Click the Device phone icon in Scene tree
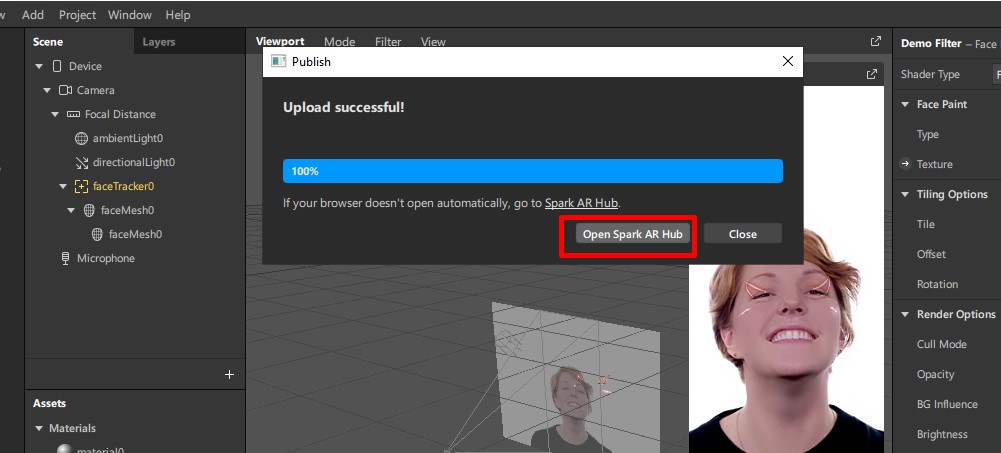 pyautogui.click(x=57, y=66)
